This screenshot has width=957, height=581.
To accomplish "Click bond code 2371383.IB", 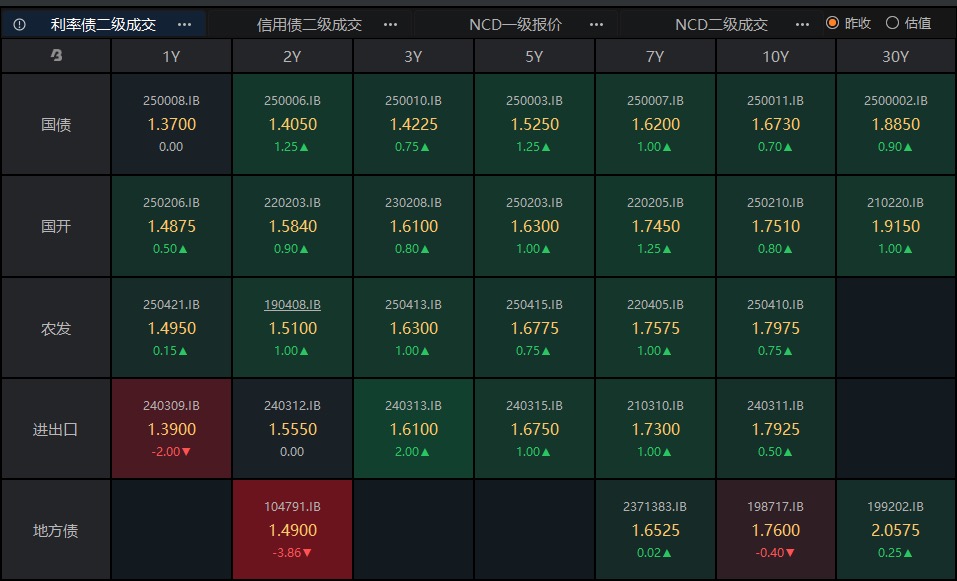I will [655, 507].
